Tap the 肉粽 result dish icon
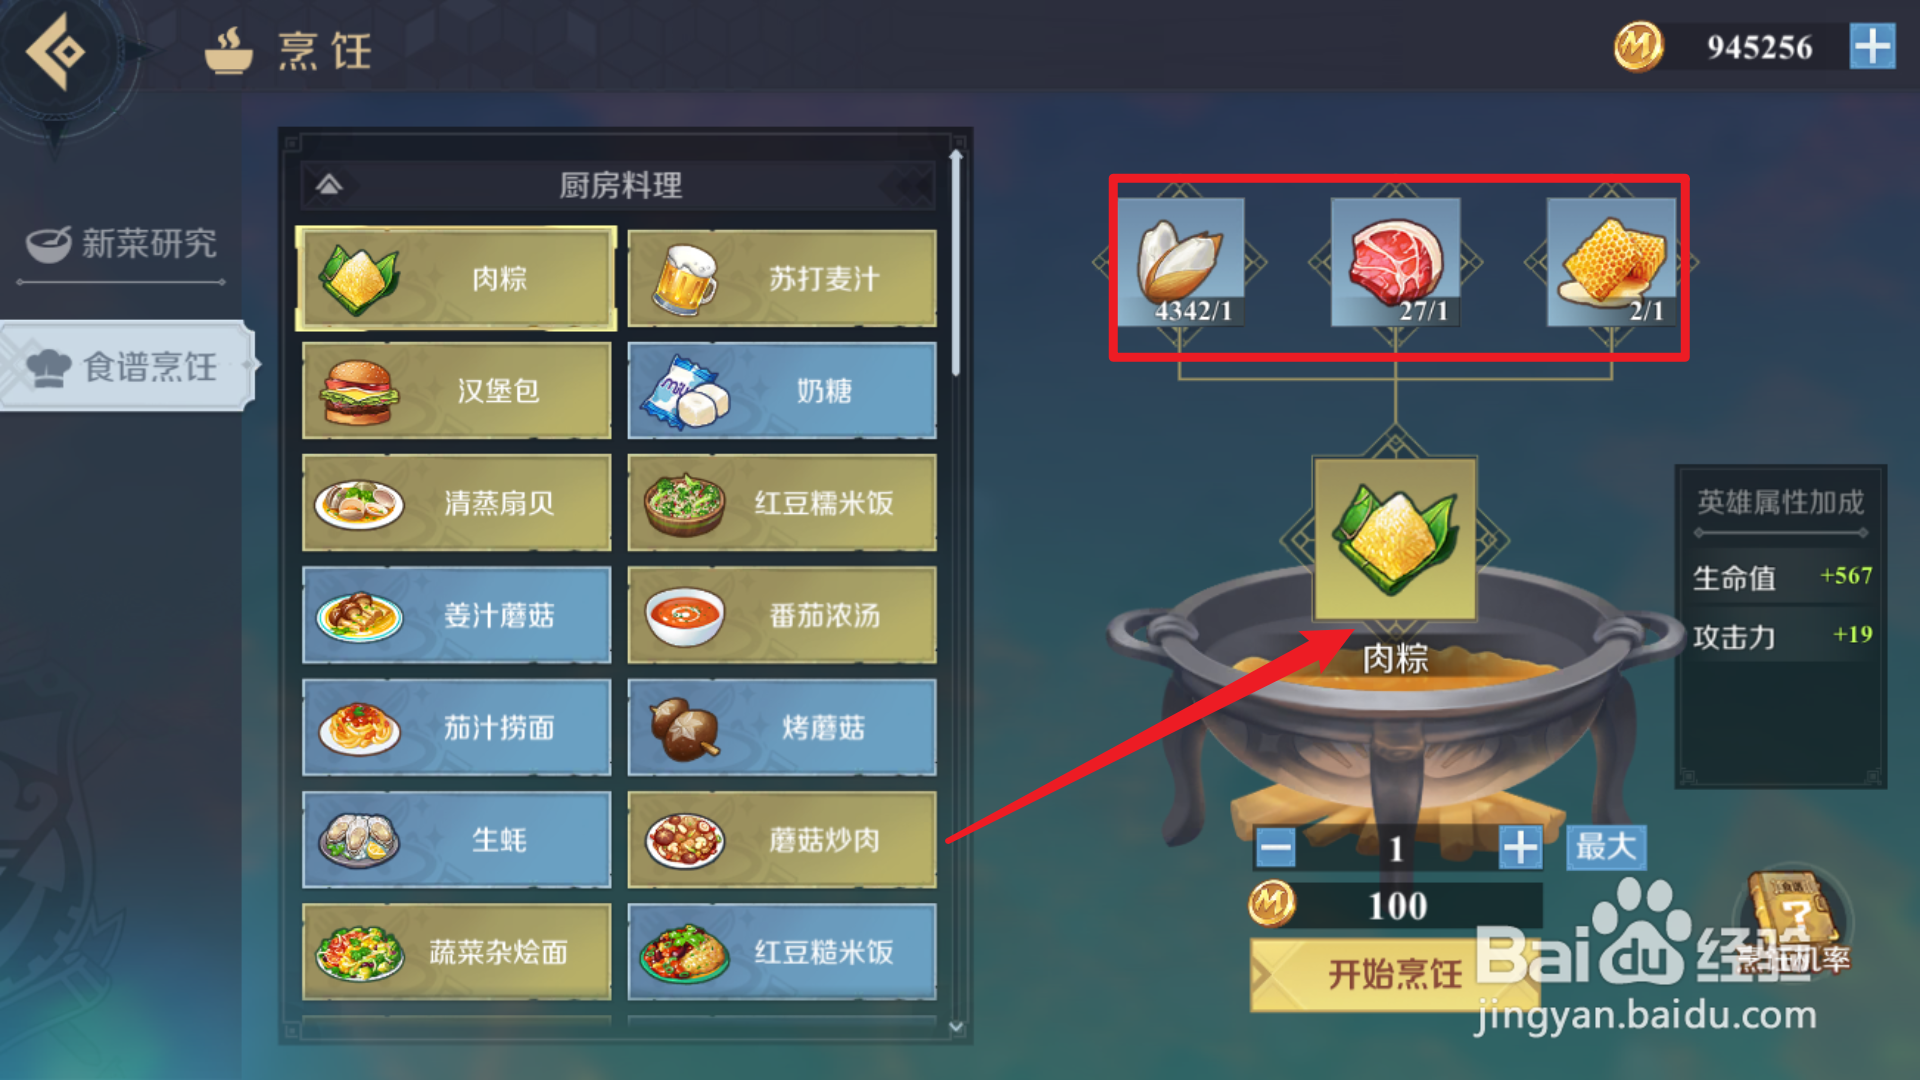The image size is (1920, 1080). click(1395, 539)
